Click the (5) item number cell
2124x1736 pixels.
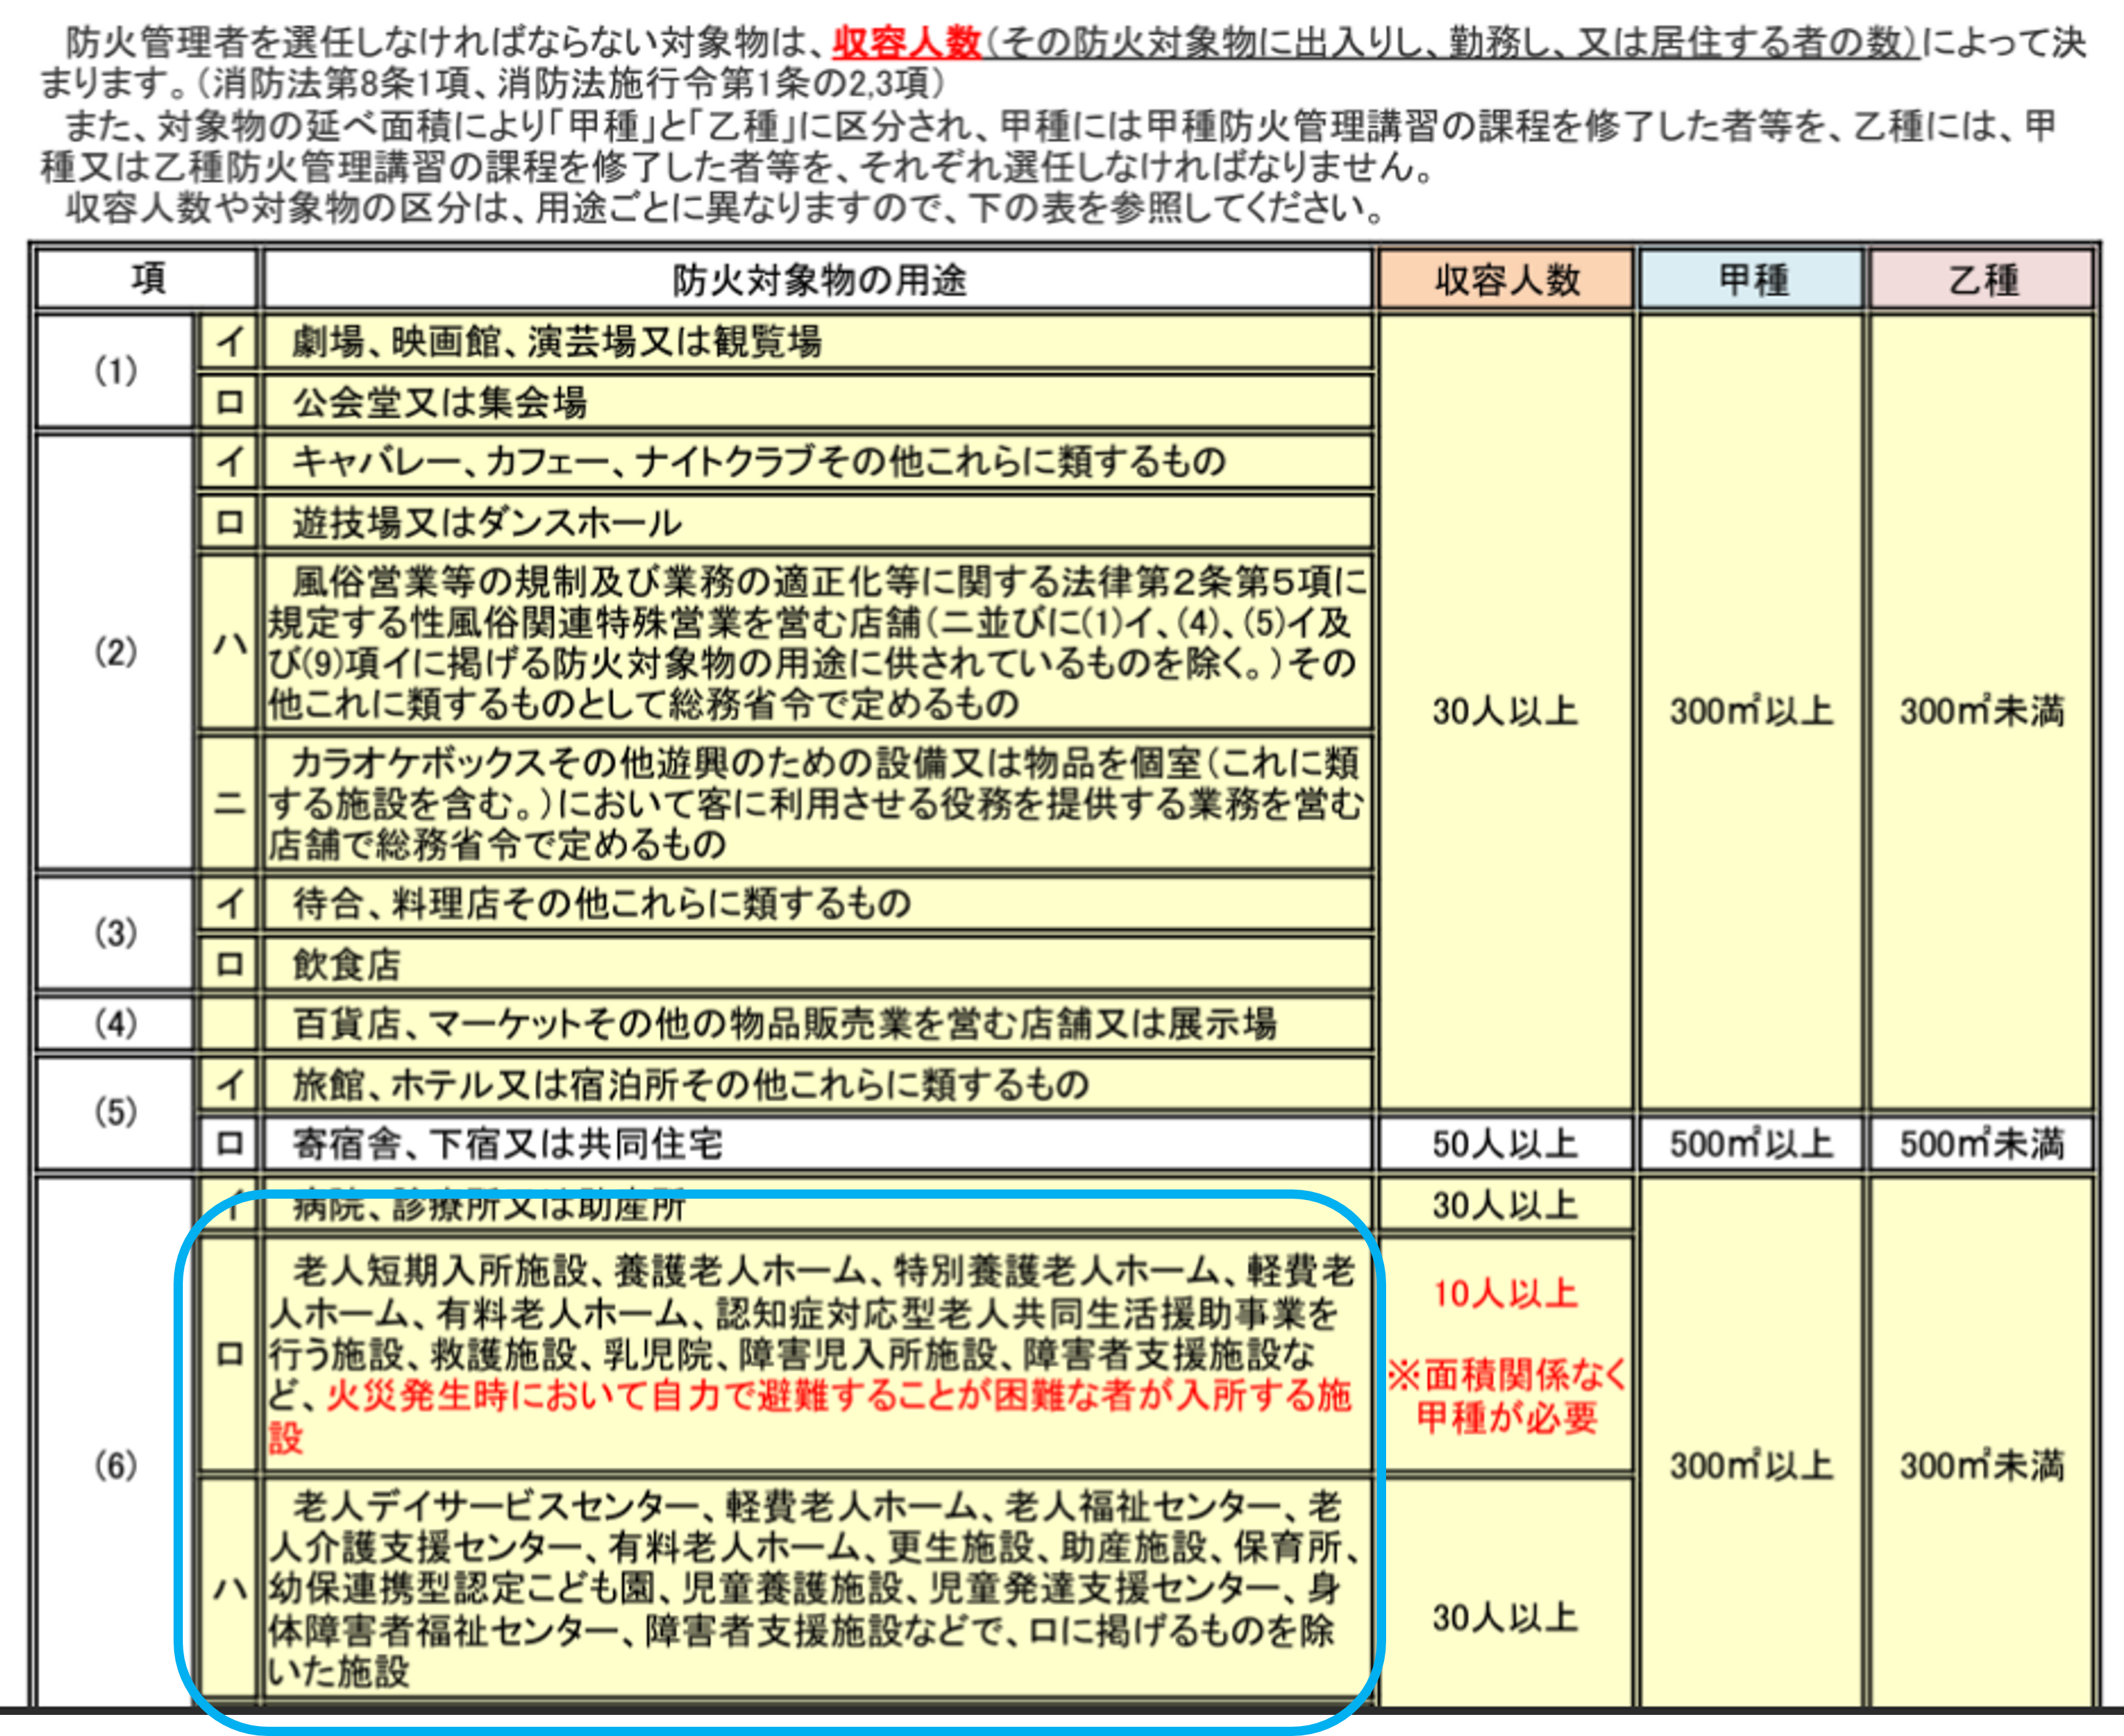tap(115, 1112)
